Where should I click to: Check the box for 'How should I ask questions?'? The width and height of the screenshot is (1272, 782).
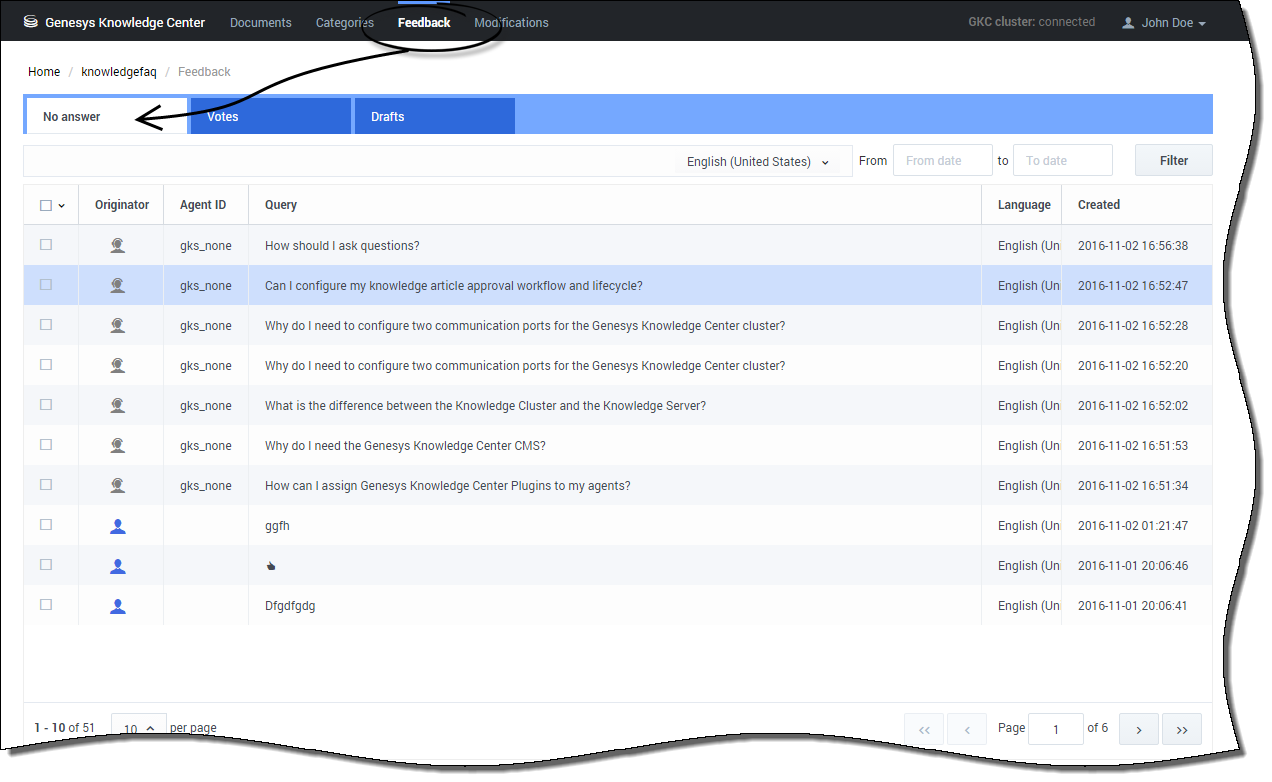(x=46, y=245)
